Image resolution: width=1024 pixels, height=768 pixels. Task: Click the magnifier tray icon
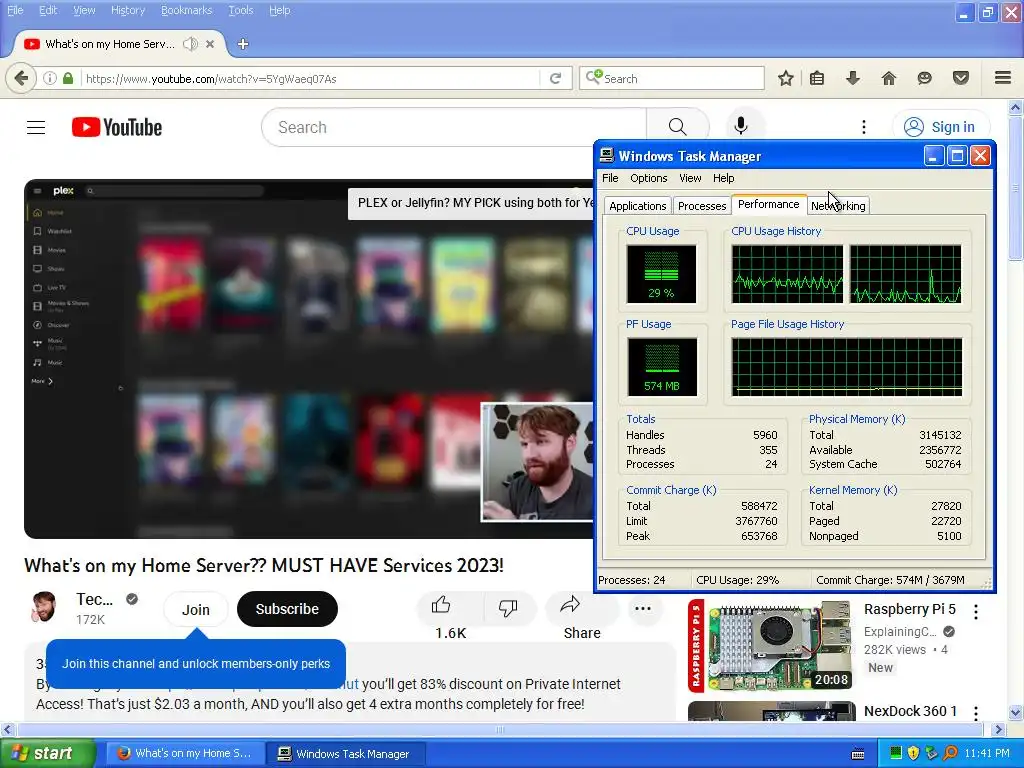tap(950, 753)
